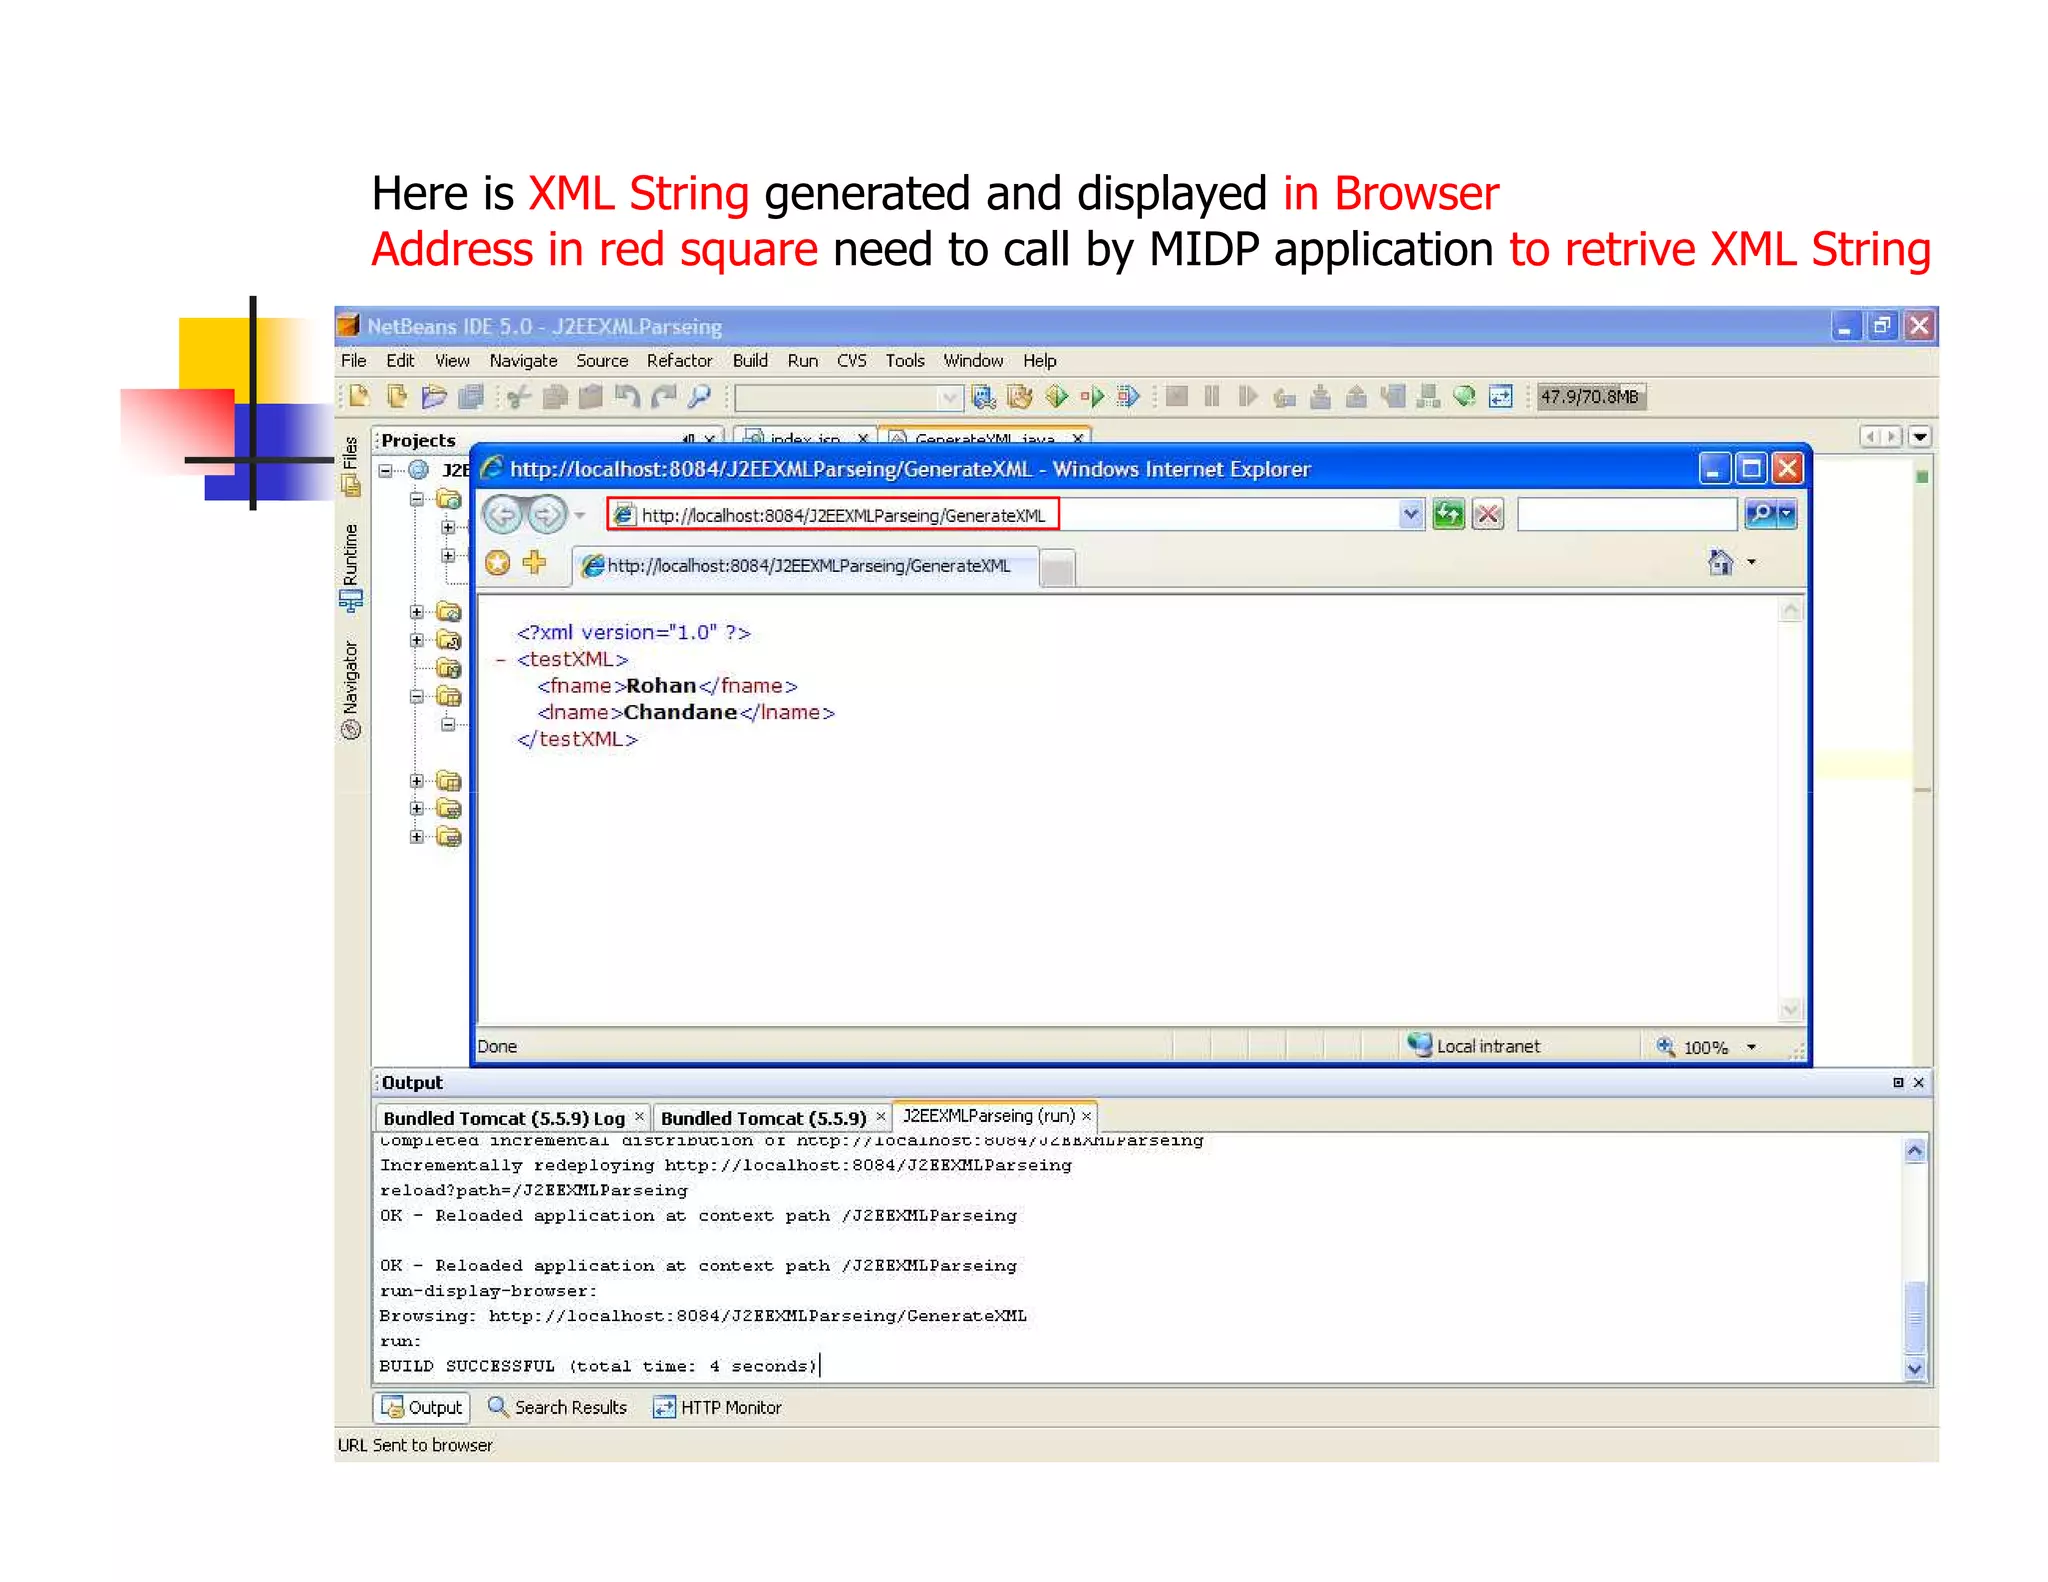
Task: Open the Tools menu
Action: (x=905, y=361)
